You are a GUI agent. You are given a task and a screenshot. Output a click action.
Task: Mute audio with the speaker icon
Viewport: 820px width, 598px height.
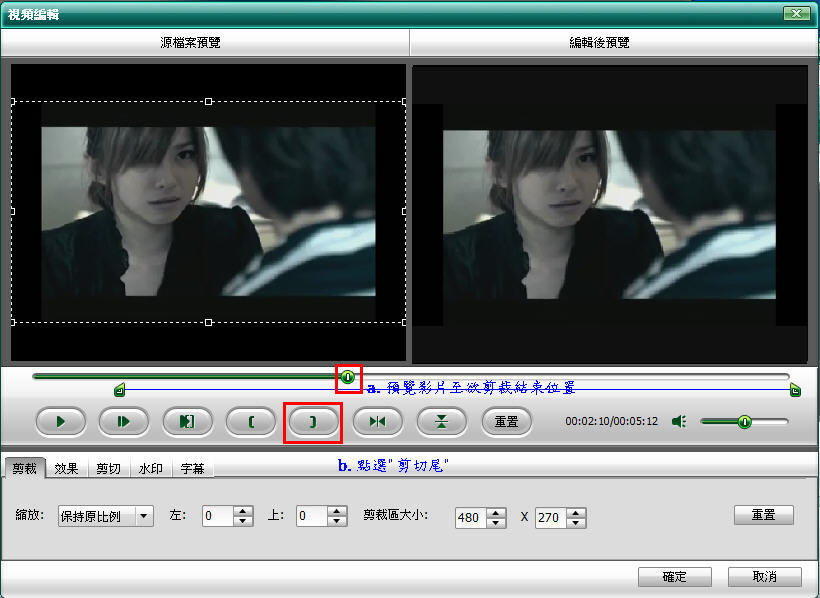pos(680,422)
